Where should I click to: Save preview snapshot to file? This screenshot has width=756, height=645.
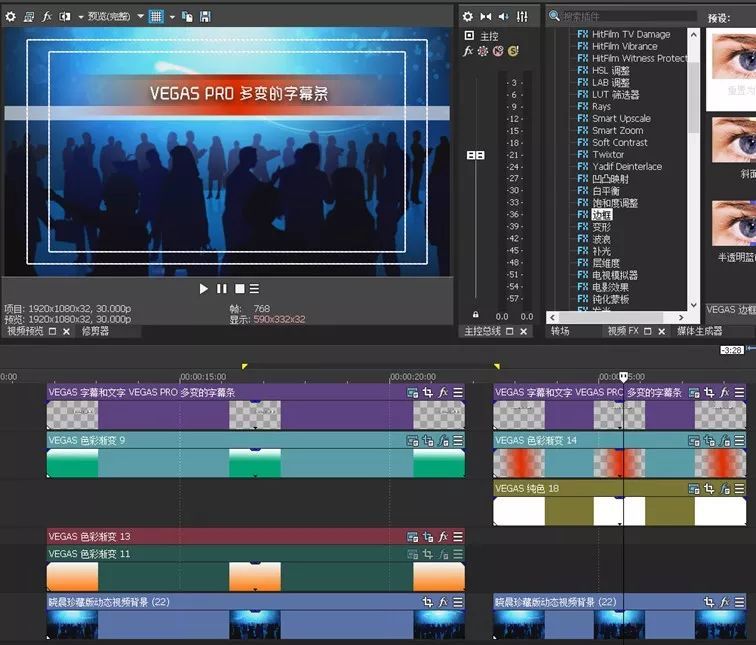[x=205, y=17]
